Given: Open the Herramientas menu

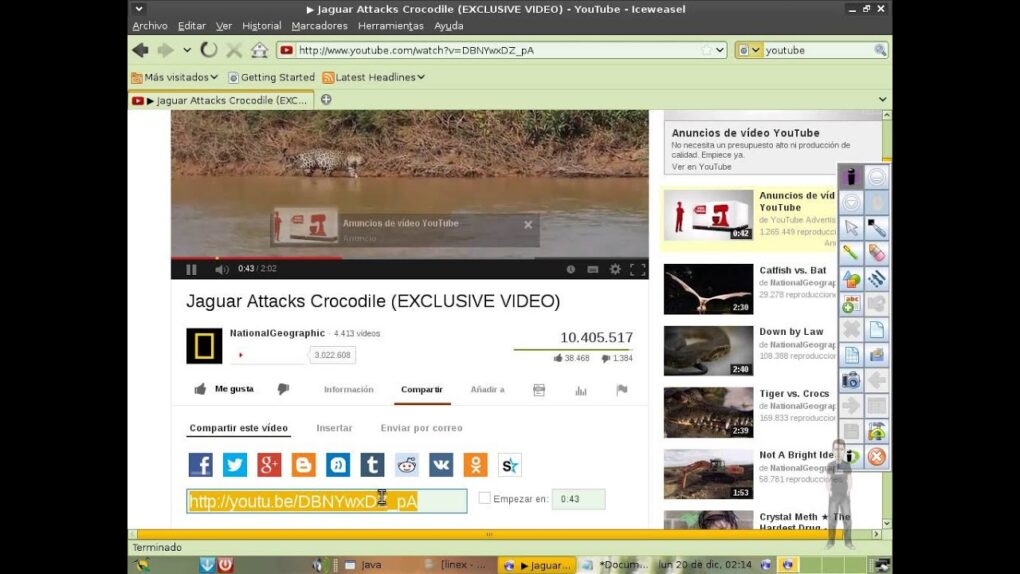Looking at the screenshot, I should pyautogui.click(x=390, y=26).
